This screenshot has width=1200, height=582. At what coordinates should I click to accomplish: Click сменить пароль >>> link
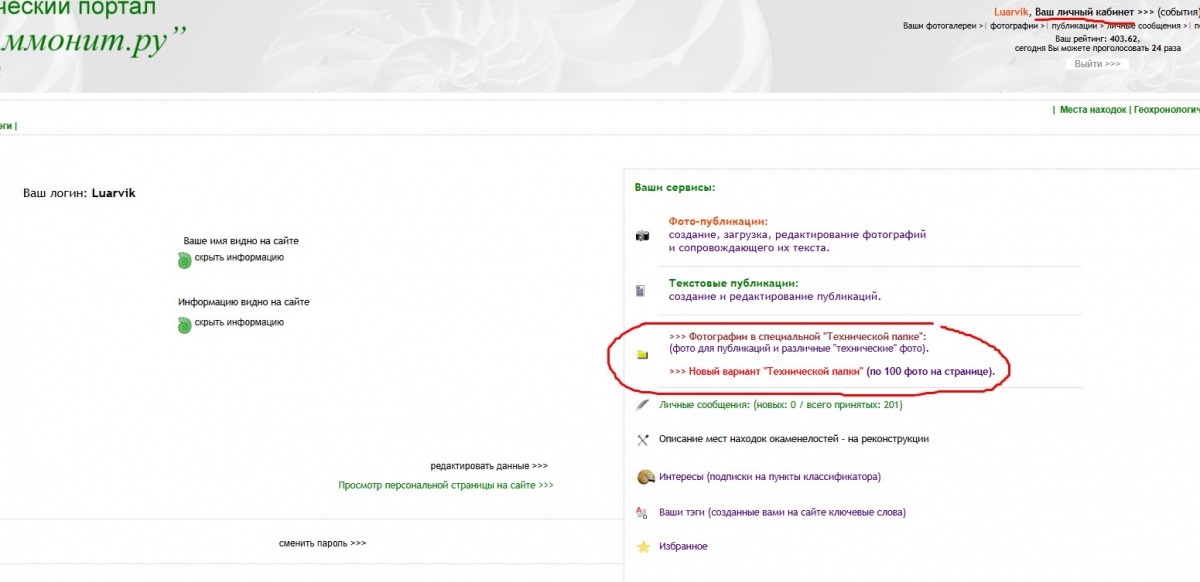coord(322,543)
